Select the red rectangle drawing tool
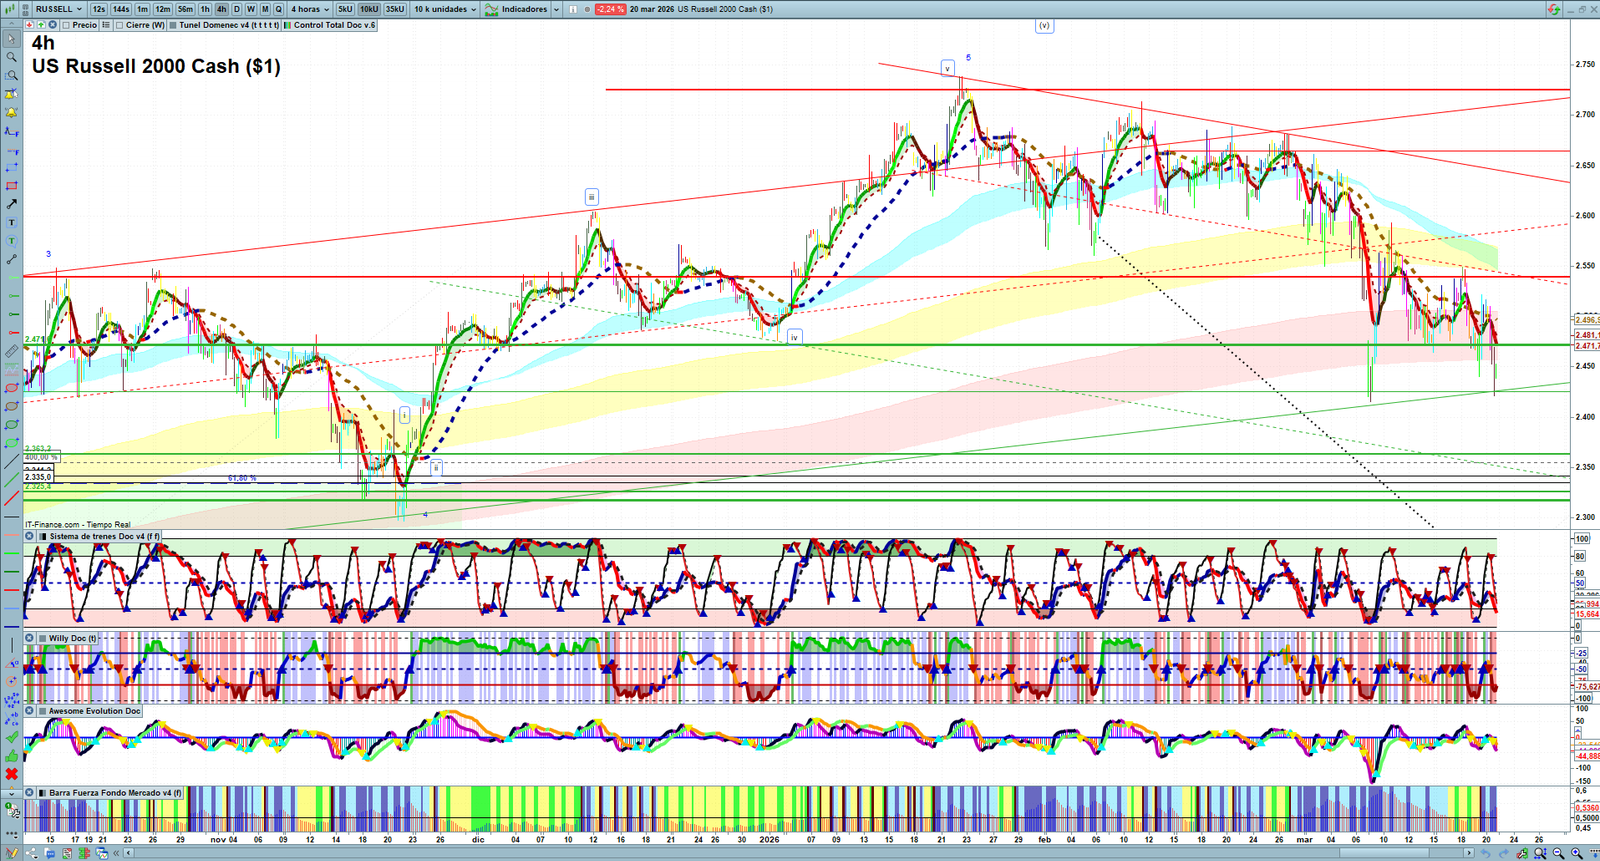Screen dimensions: 1600x861 (11, 186)
